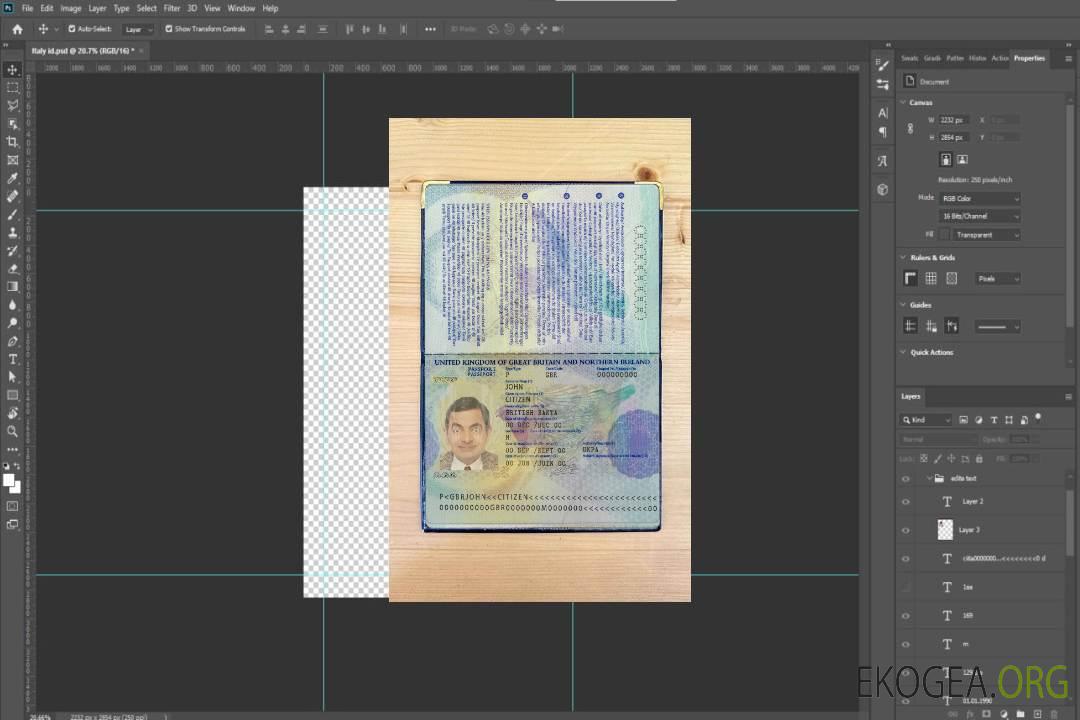
Task: Open the Filter menu
Action: point(172,8)
